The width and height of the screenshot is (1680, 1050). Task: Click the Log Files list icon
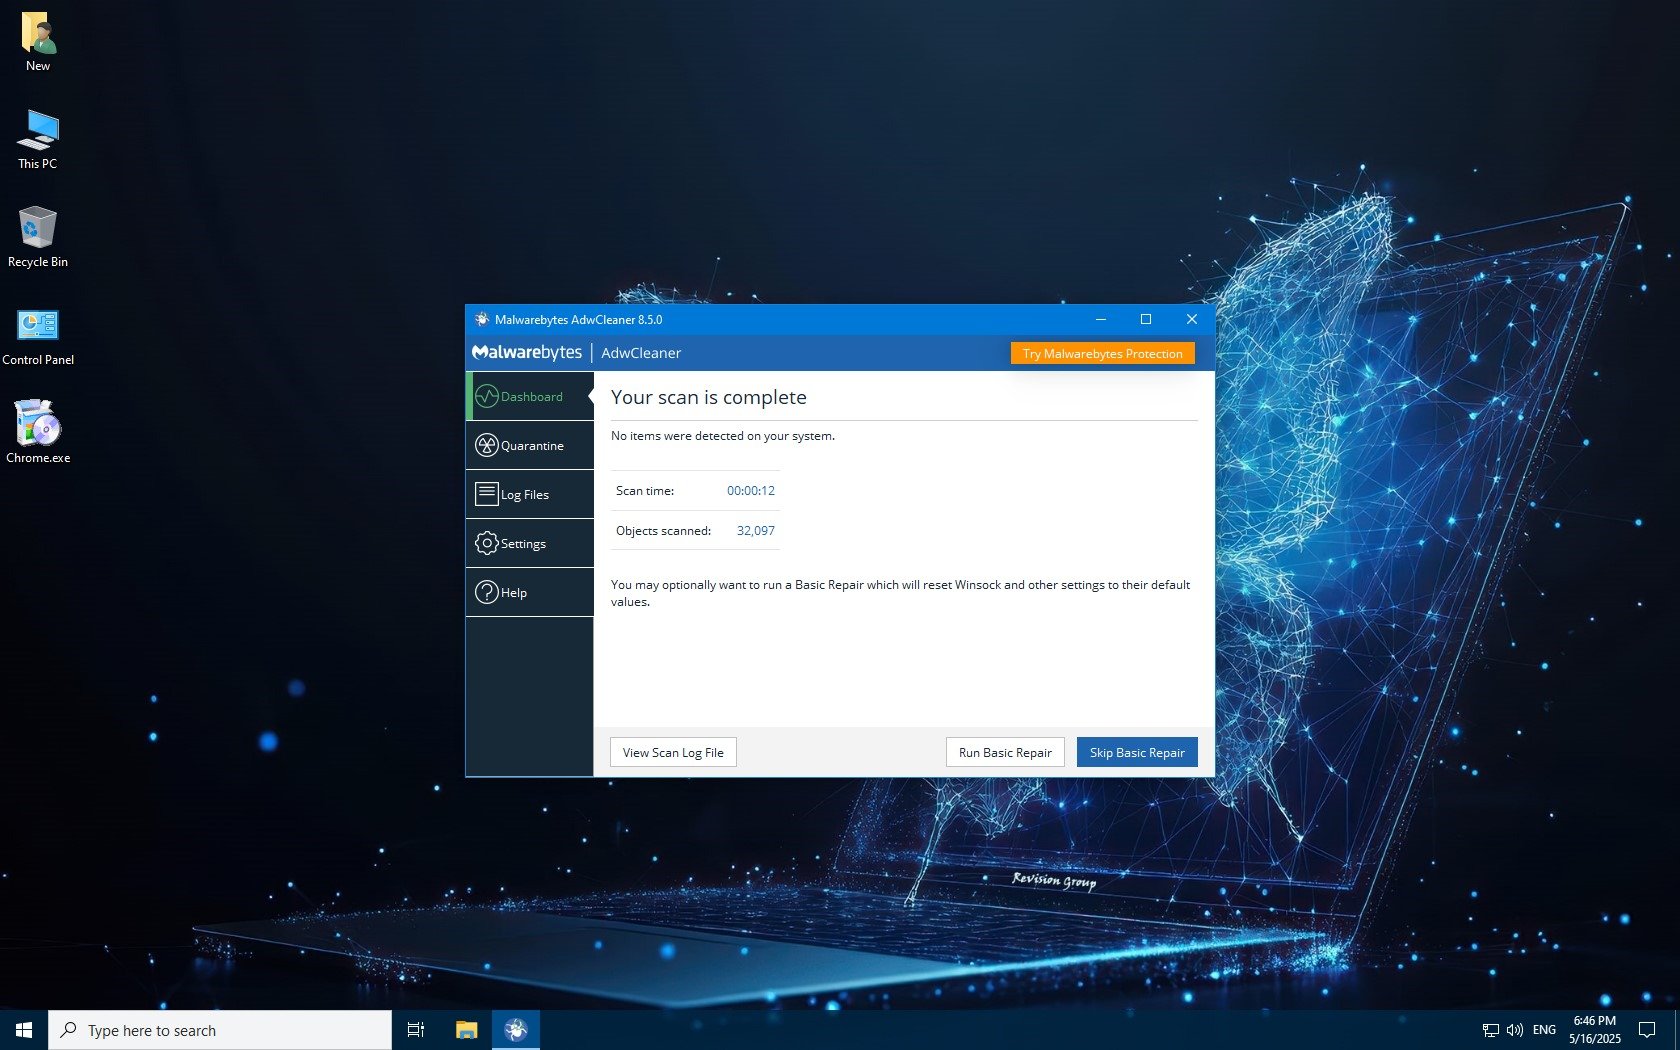click(487, 494)
